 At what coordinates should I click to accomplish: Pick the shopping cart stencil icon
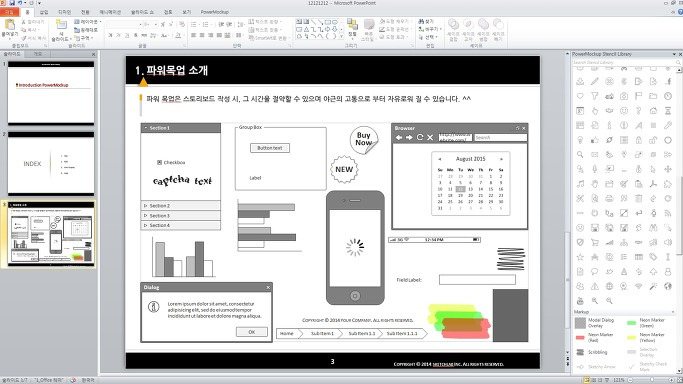595,243
